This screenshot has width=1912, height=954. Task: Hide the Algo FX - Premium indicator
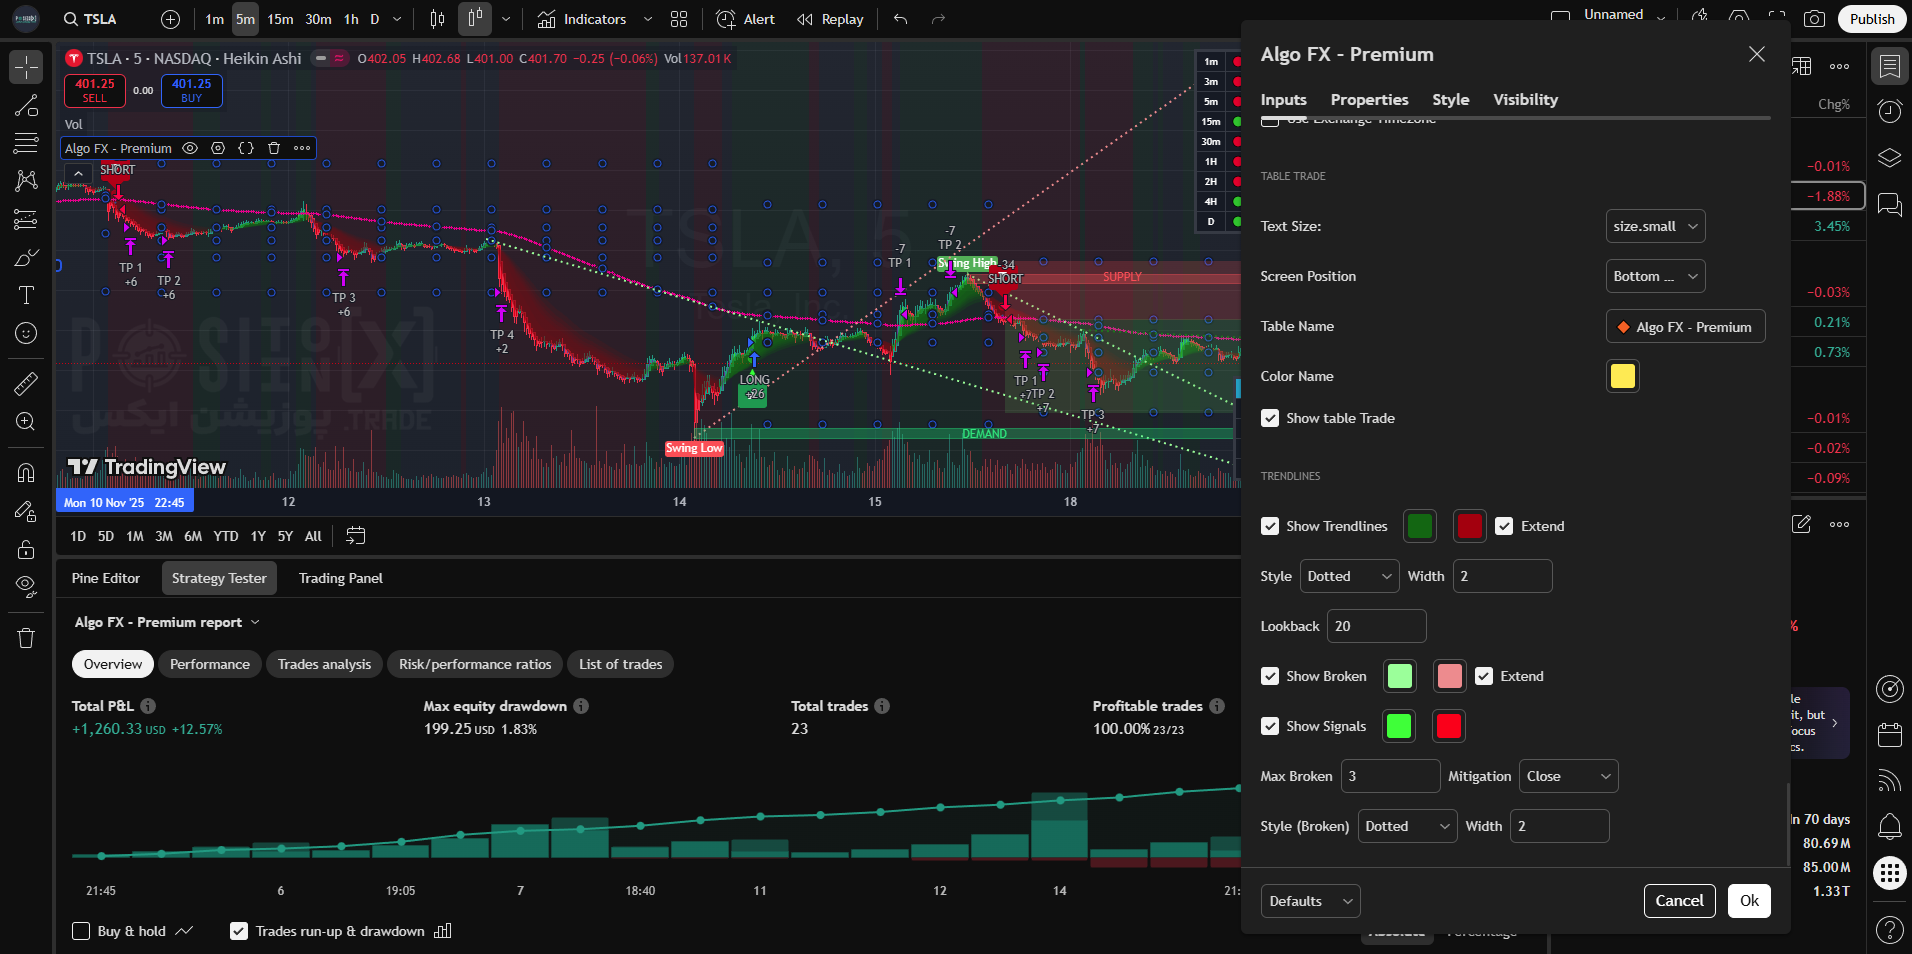190,148
